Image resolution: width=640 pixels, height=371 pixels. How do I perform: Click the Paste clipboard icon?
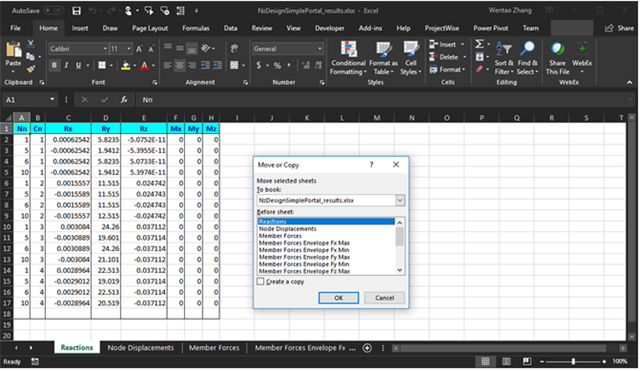[13, 50]
